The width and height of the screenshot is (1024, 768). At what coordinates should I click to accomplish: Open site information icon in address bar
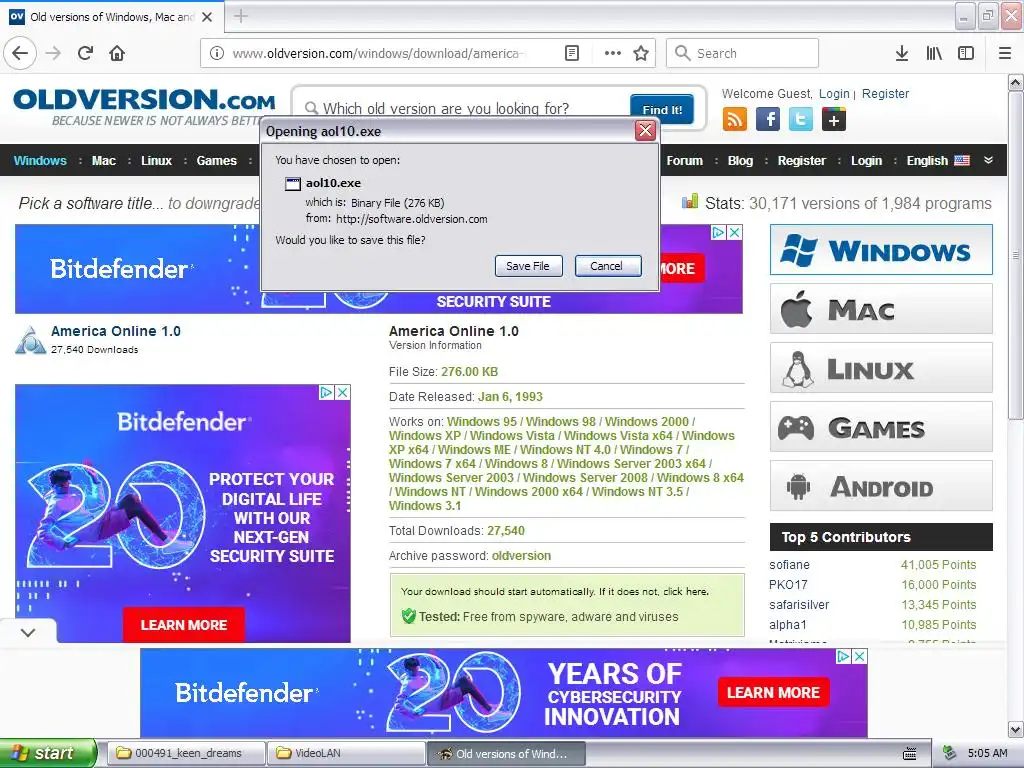click(217, 53)
